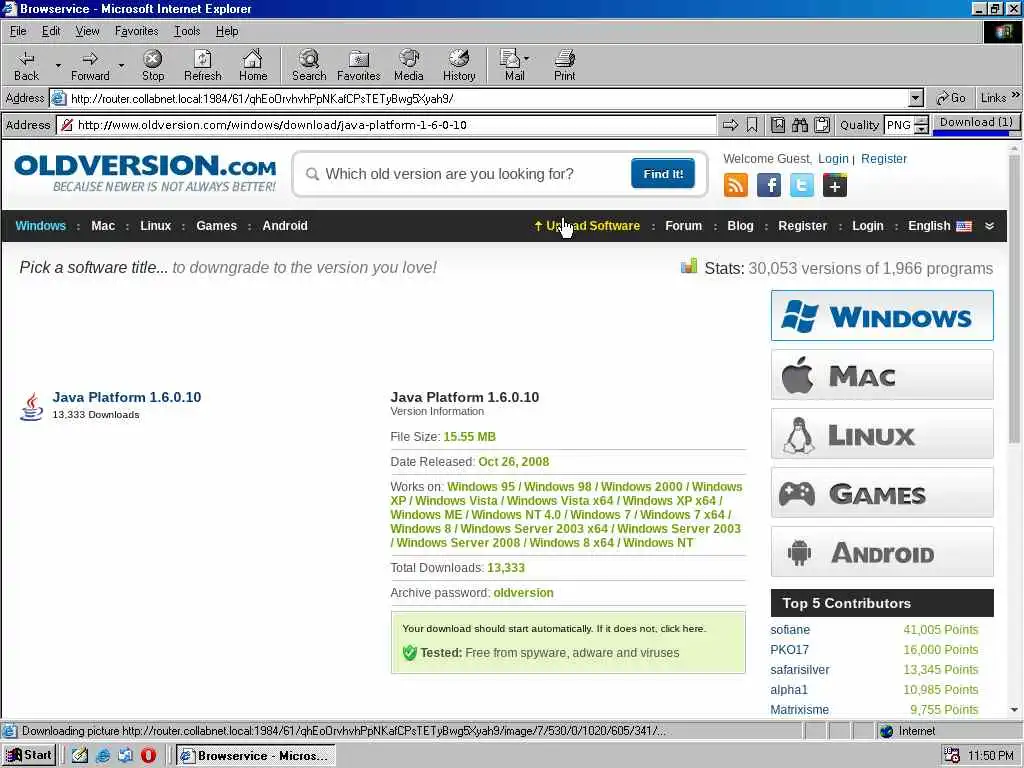The width and height of the screenshot is (1024, 768).
Task: Print the current page
Action: [x=564, y=65]
